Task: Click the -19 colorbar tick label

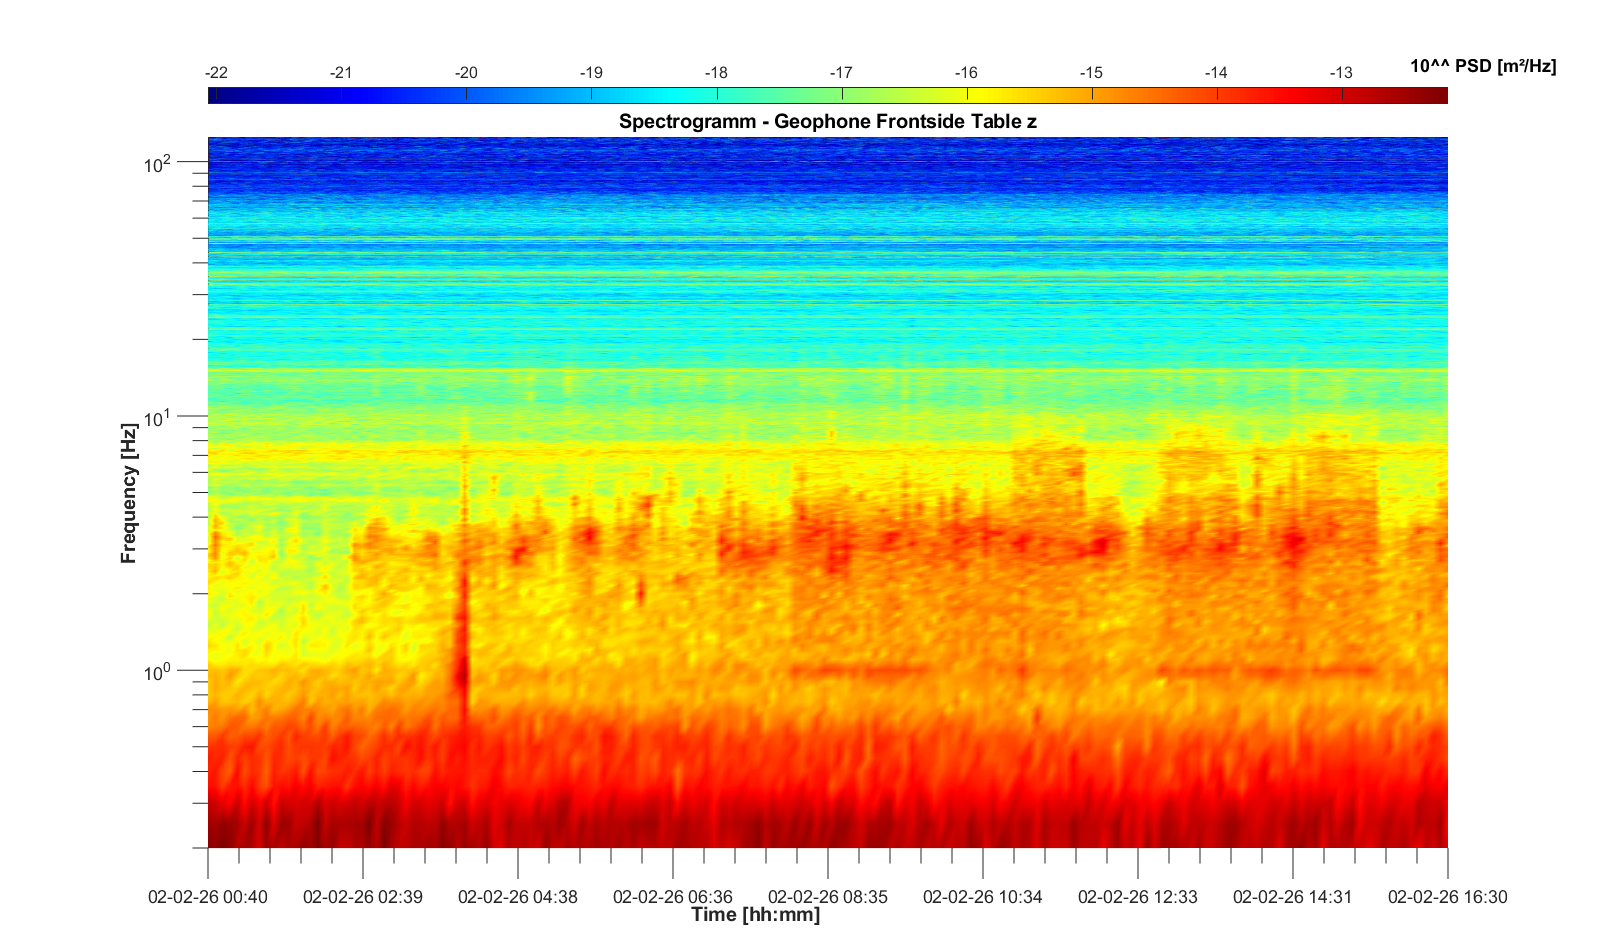Action: click(591, 73)
